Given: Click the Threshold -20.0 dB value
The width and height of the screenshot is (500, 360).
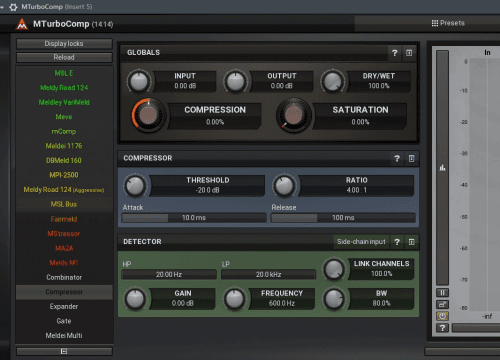Looking at the screenshot, I should coord(207,190).
